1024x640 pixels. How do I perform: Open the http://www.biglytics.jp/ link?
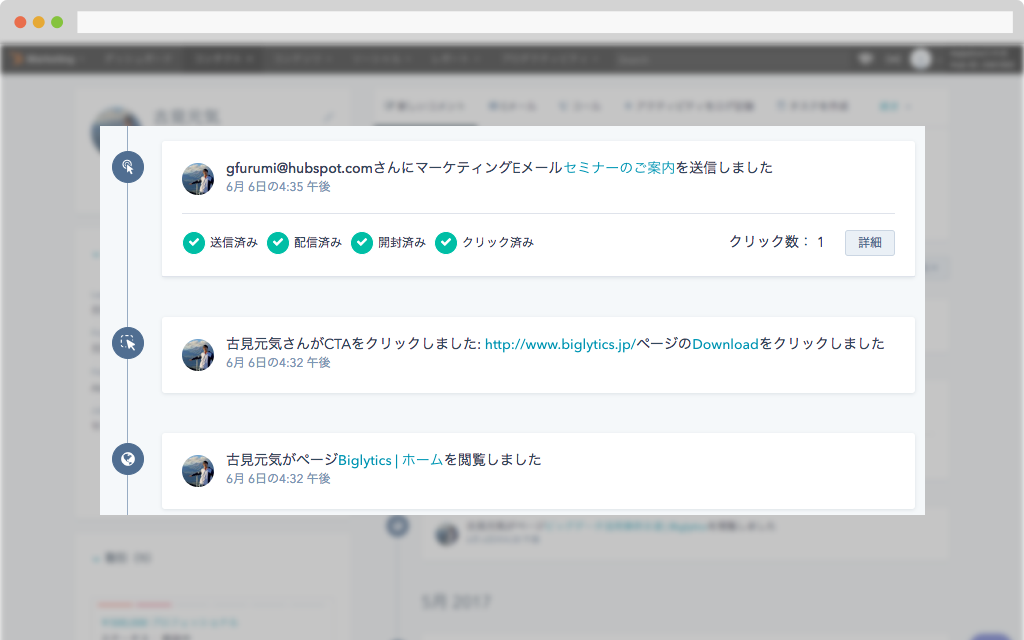tap(560, 344)
